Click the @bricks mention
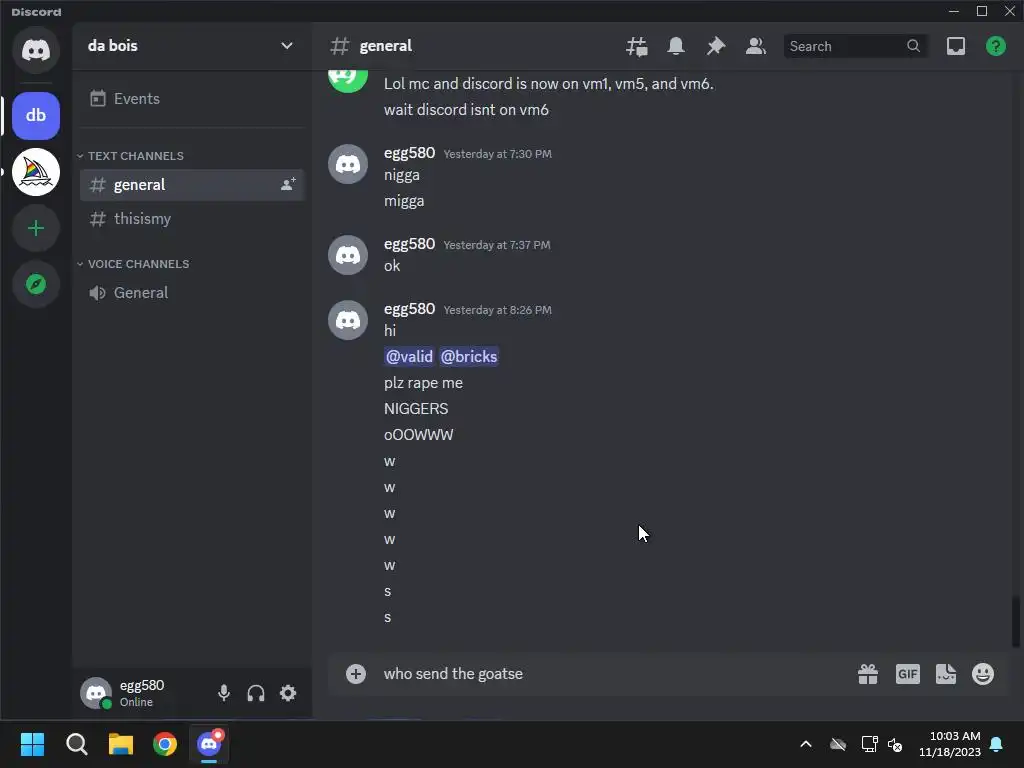Image resolution: width=1024 pixels, height=768 pixels. click(469, 357)
